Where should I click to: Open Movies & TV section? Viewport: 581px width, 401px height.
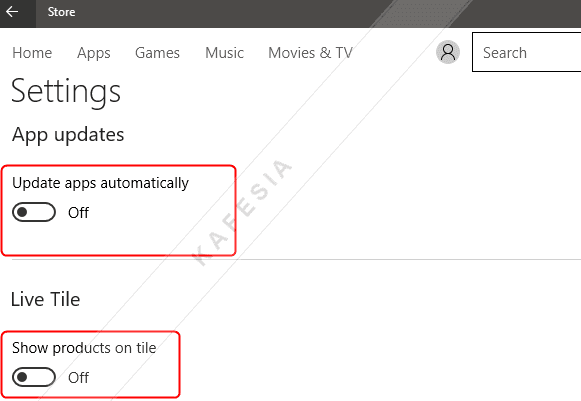[311, 53]
